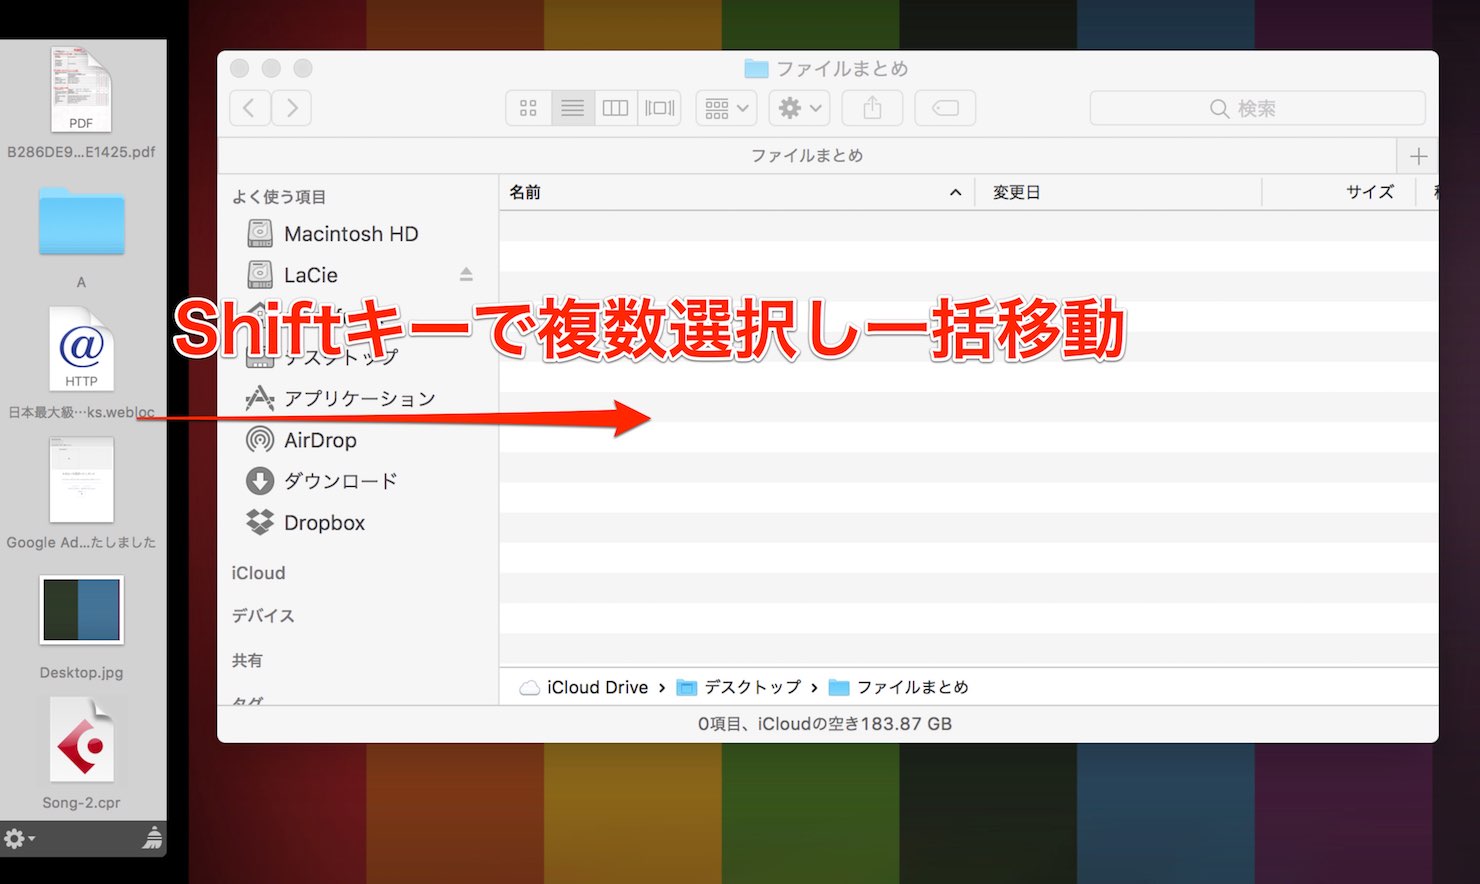Switch Finder to icon view
This screenshot has height=884, width=1480.
click(x=529, y=108)
